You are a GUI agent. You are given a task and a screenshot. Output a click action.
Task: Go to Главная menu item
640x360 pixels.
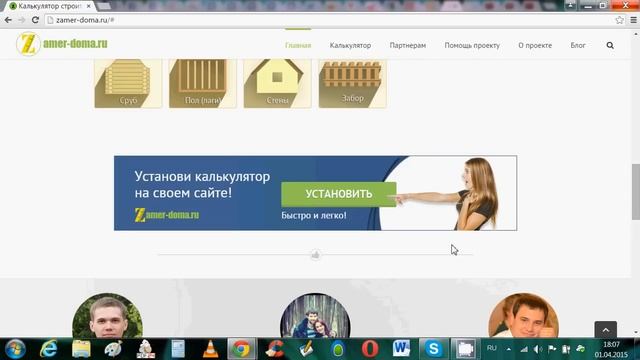[298, 45]
